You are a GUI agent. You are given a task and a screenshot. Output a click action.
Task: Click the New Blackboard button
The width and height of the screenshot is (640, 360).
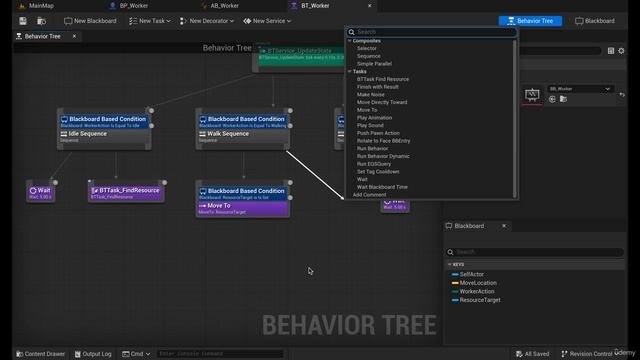pos(90,21)
